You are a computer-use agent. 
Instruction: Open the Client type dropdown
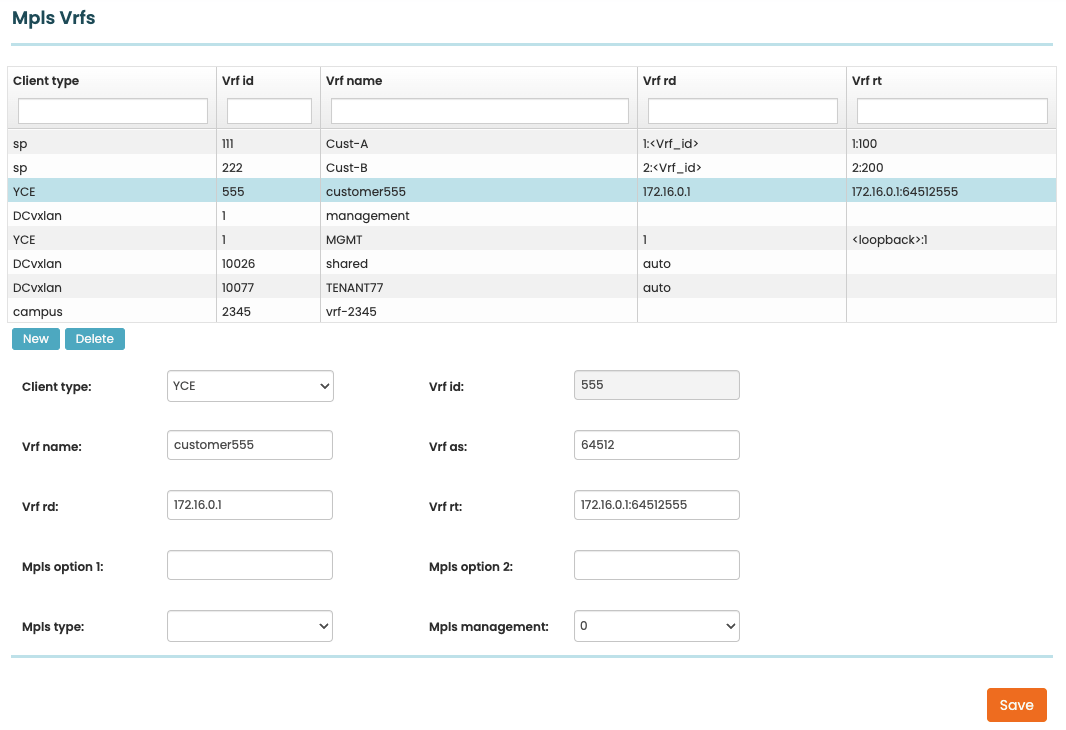tap(250, 386)
